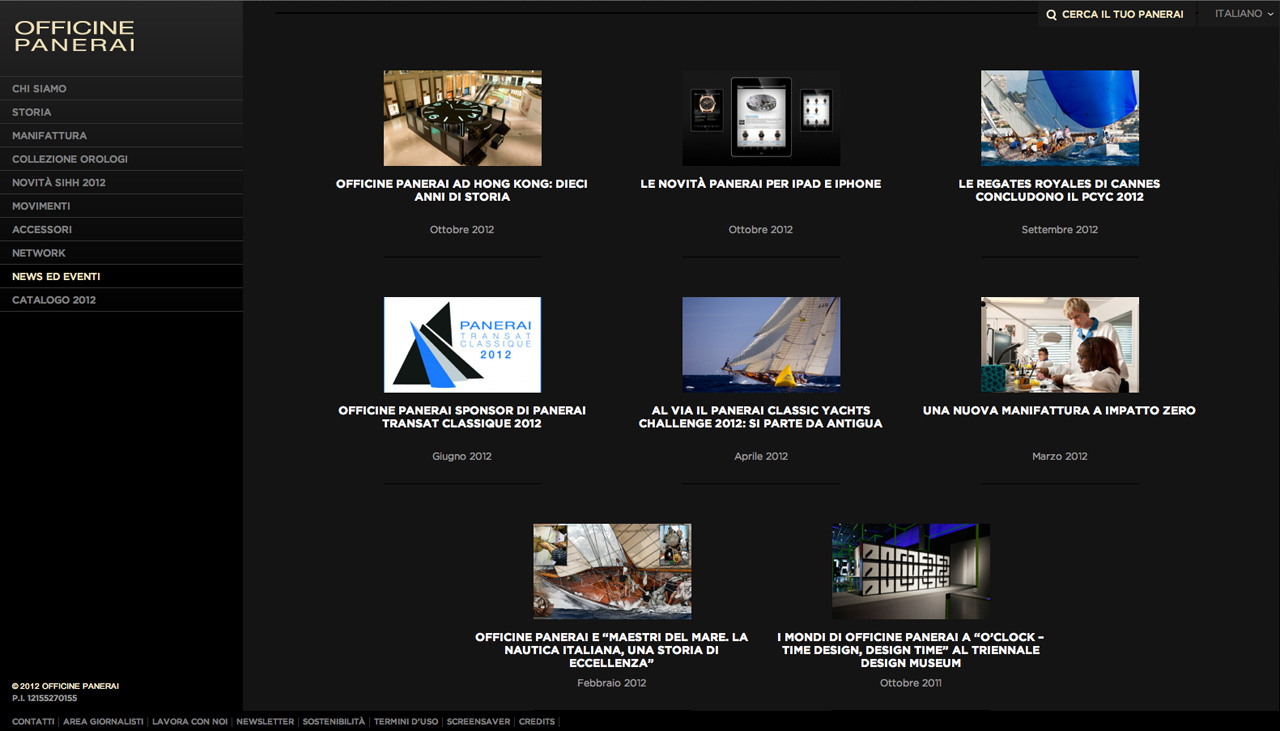Click Lavora con noi link
This screenshot has width=1280, height=731.
pos(190,722)
